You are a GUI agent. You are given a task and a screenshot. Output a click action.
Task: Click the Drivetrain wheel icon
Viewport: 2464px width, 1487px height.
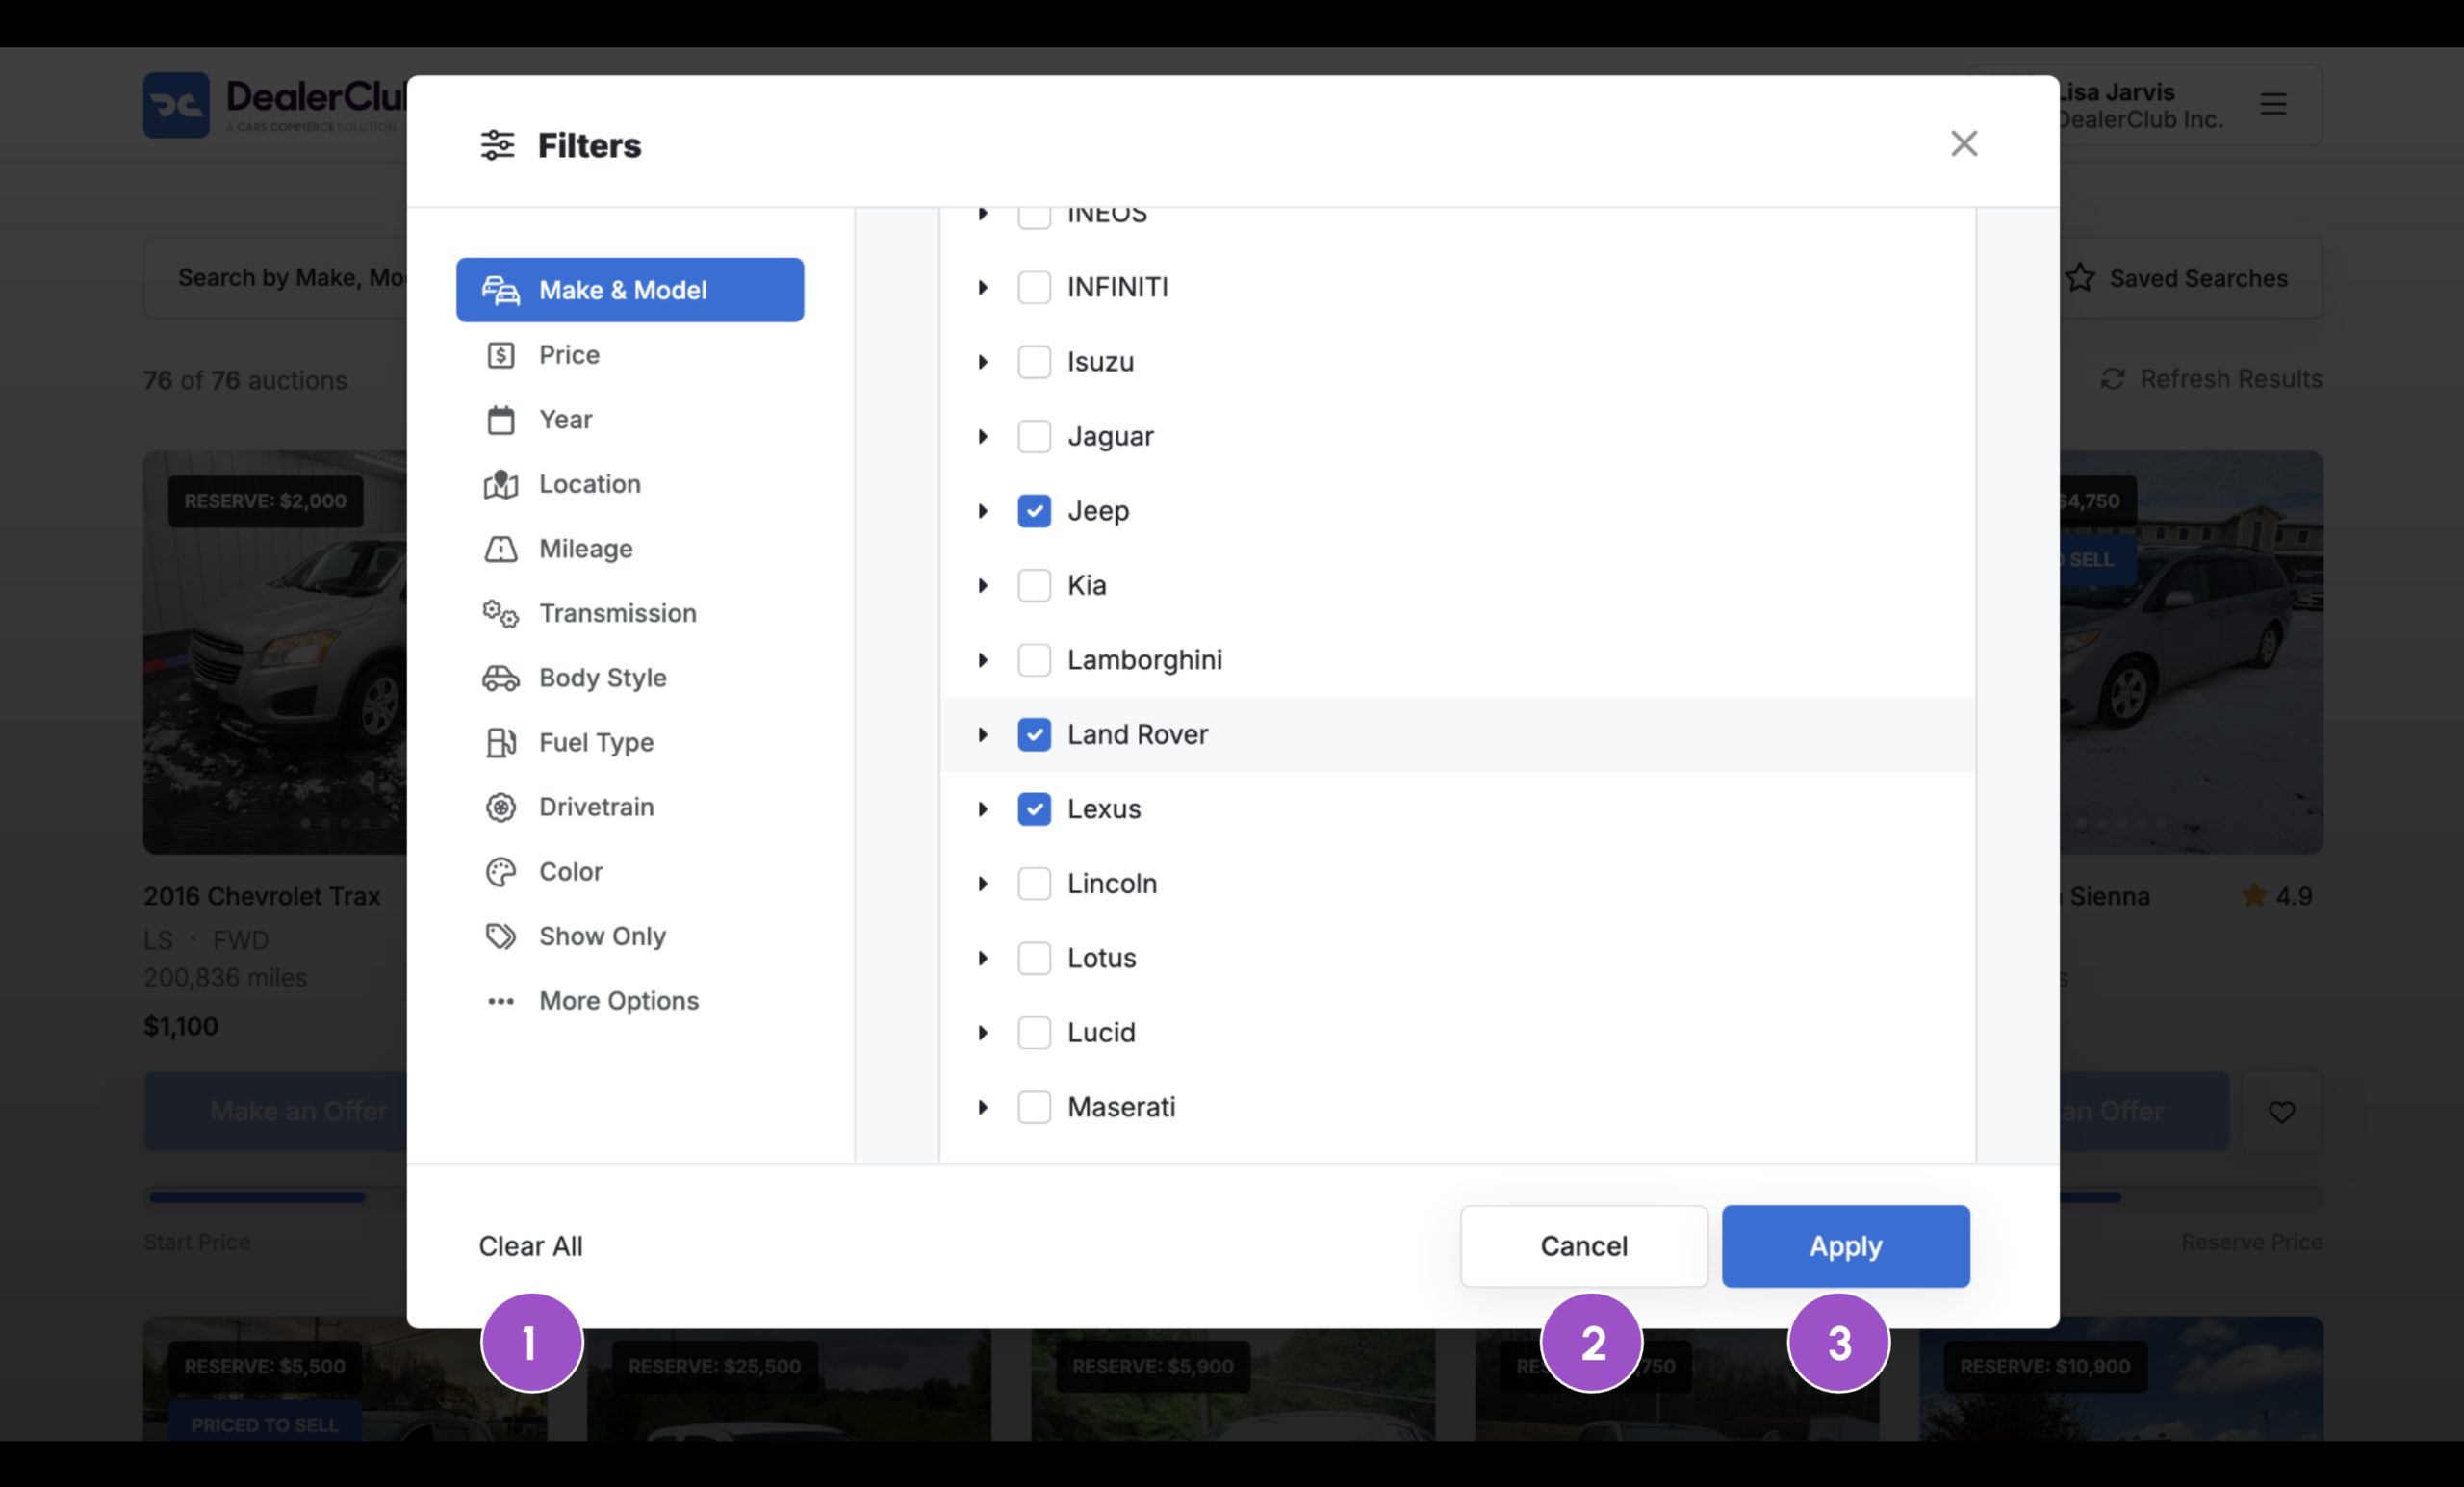(500, 807)
